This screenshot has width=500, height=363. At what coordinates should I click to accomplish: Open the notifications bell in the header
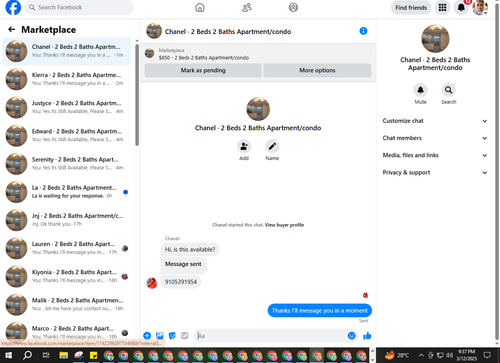coord(461,7)
